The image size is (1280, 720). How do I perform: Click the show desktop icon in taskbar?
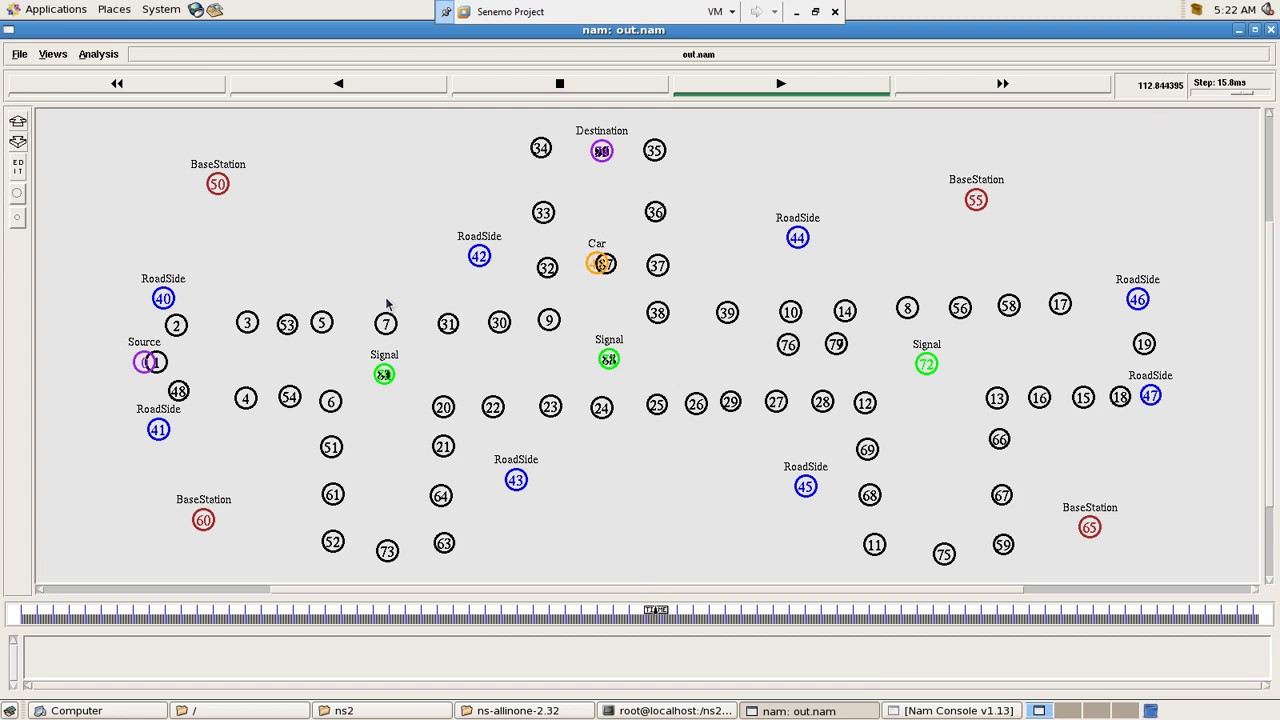10,711
